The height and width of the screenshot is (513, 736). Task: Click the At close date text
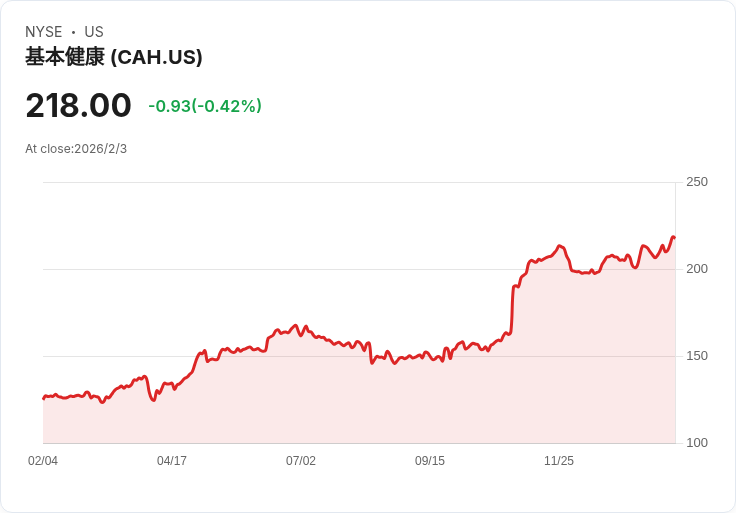click(76, 149)
